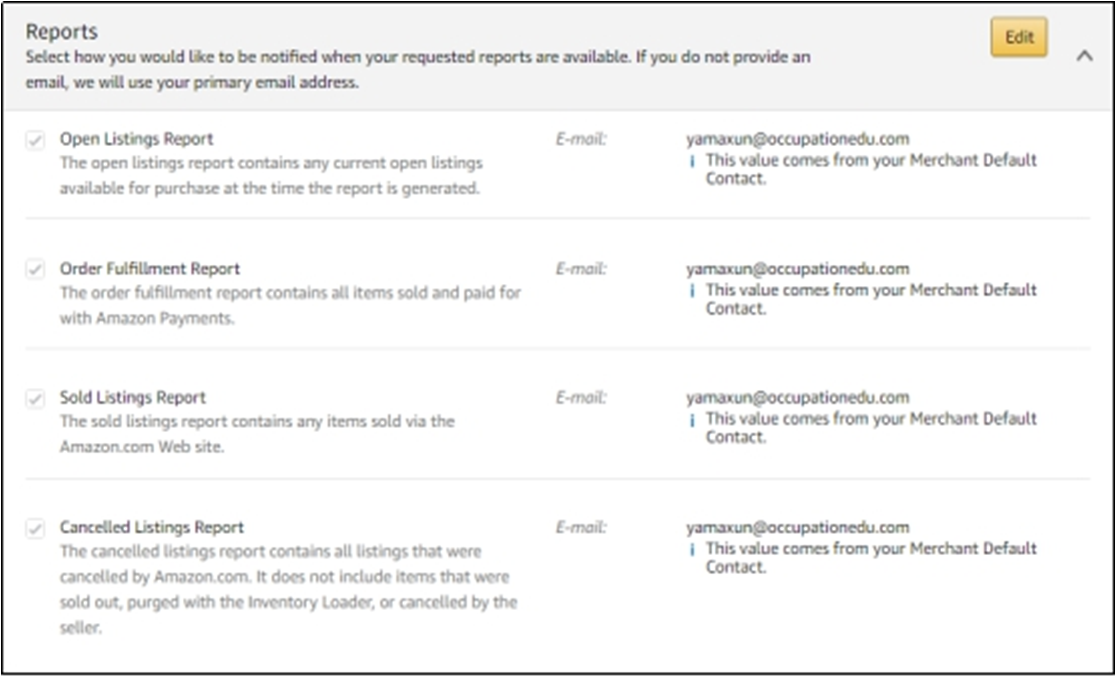Click the info icon under Open Listings email

click(x=691, y=161)
